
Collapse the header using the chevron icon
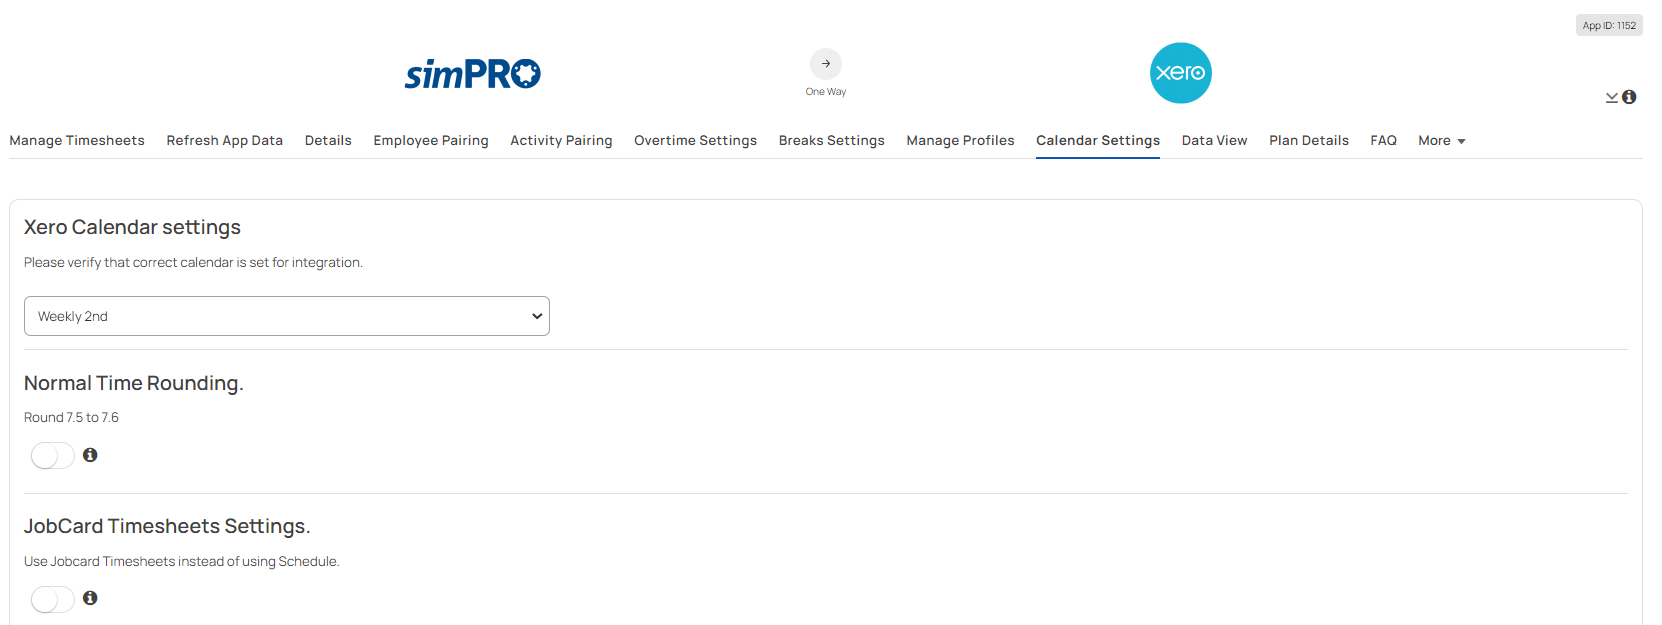click(1612, 98)
